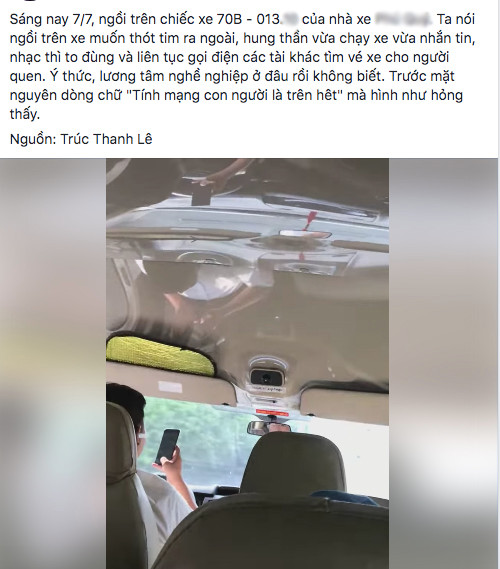Click the post text starting 'Sáng nay 7/7'
This screenshot has width=500, height=569.
[x=242, y=66]
